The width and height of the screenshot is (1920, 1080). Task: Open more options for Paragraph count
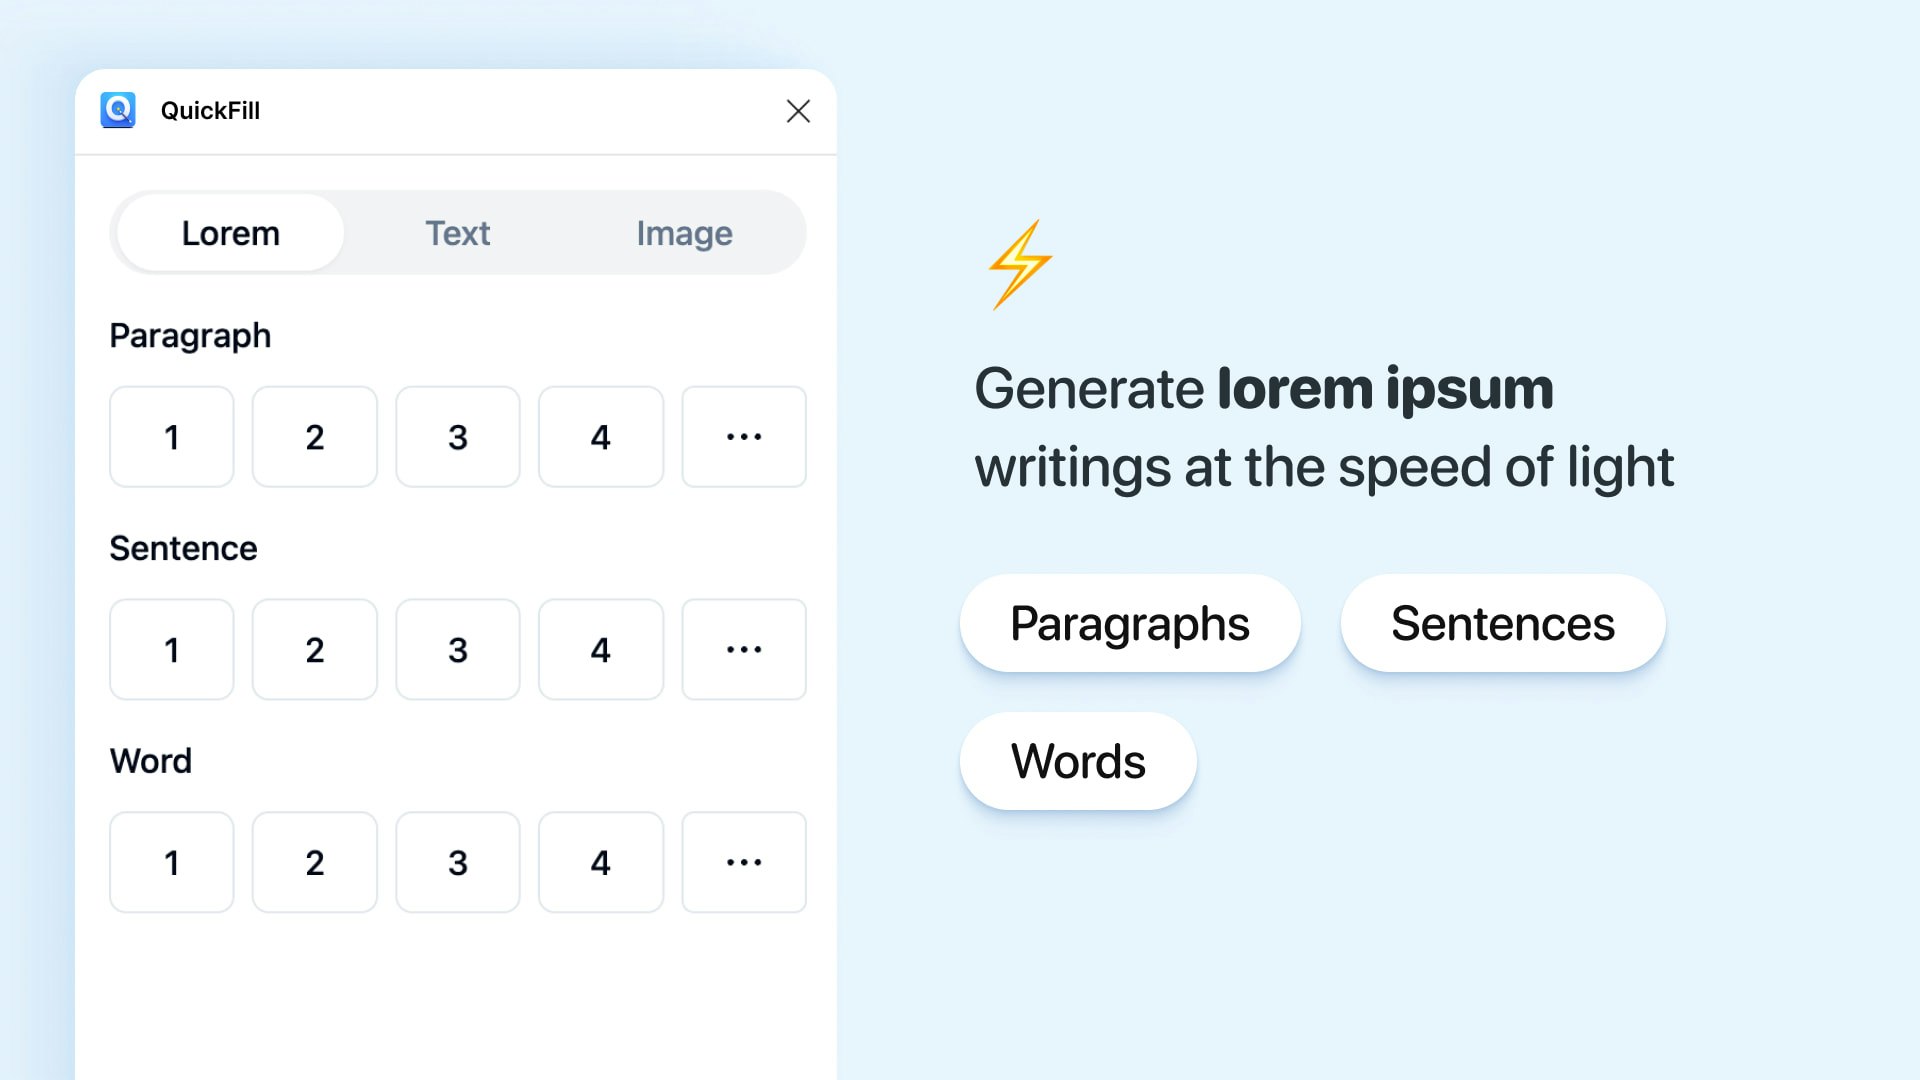click(744, 437)
